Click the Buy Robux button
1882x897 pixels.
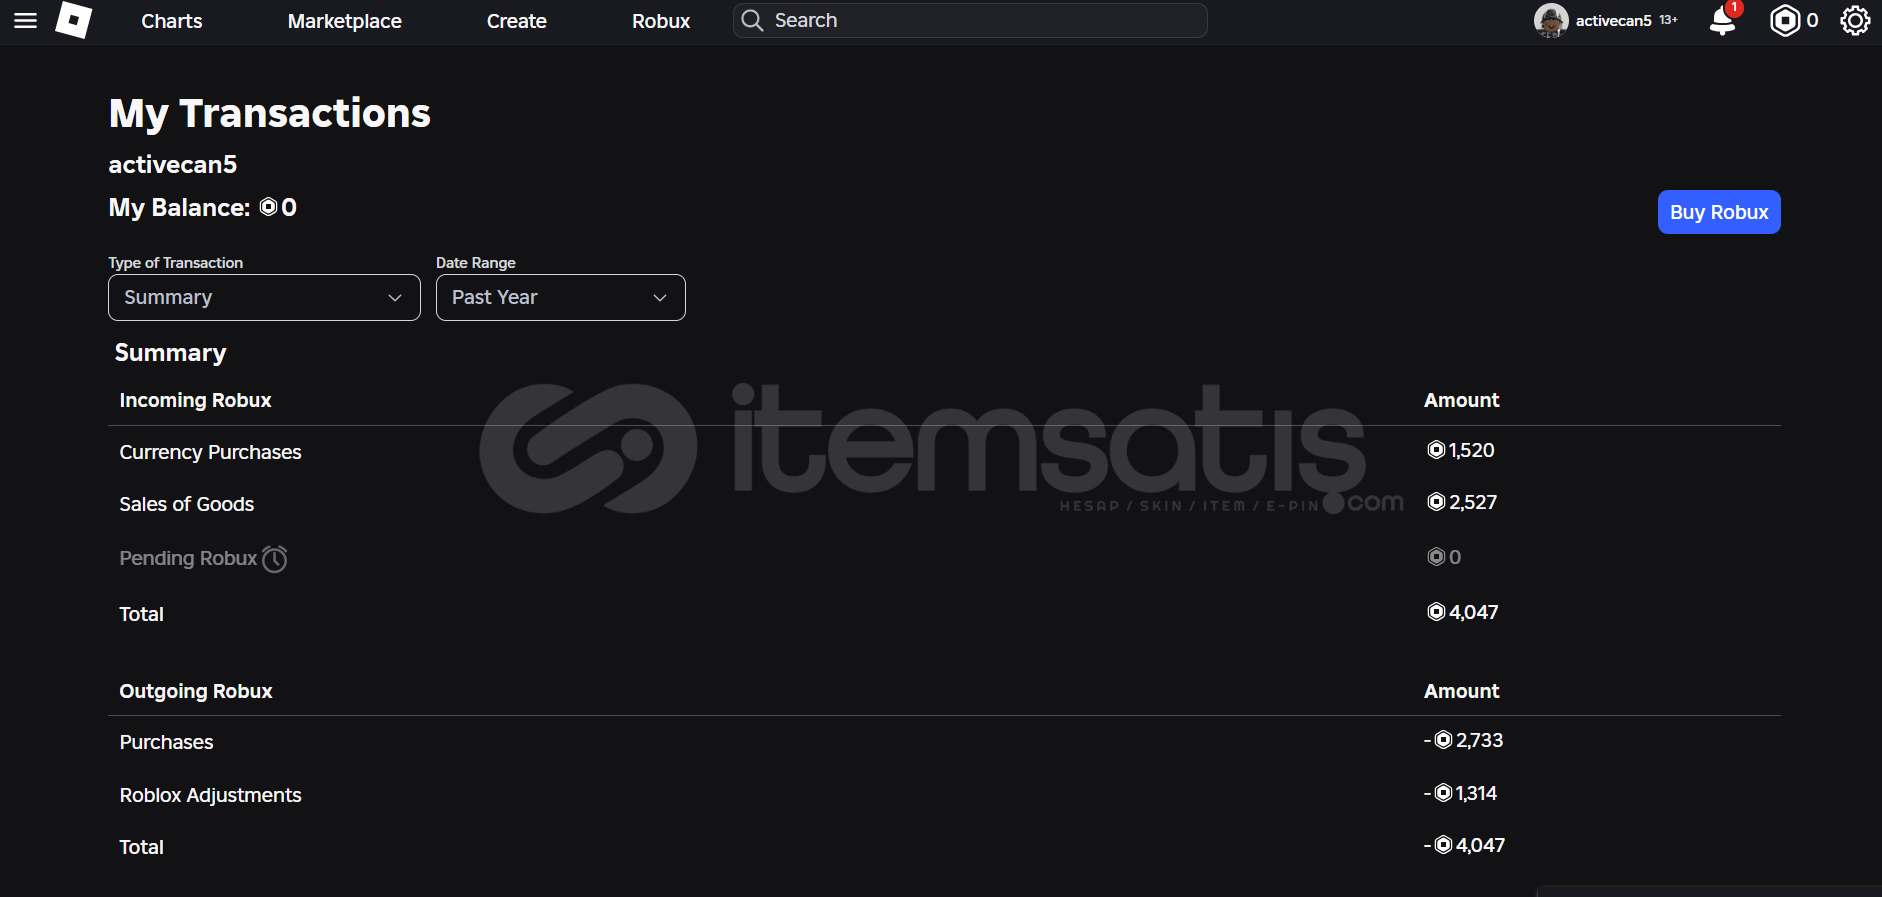[1719, 212]
